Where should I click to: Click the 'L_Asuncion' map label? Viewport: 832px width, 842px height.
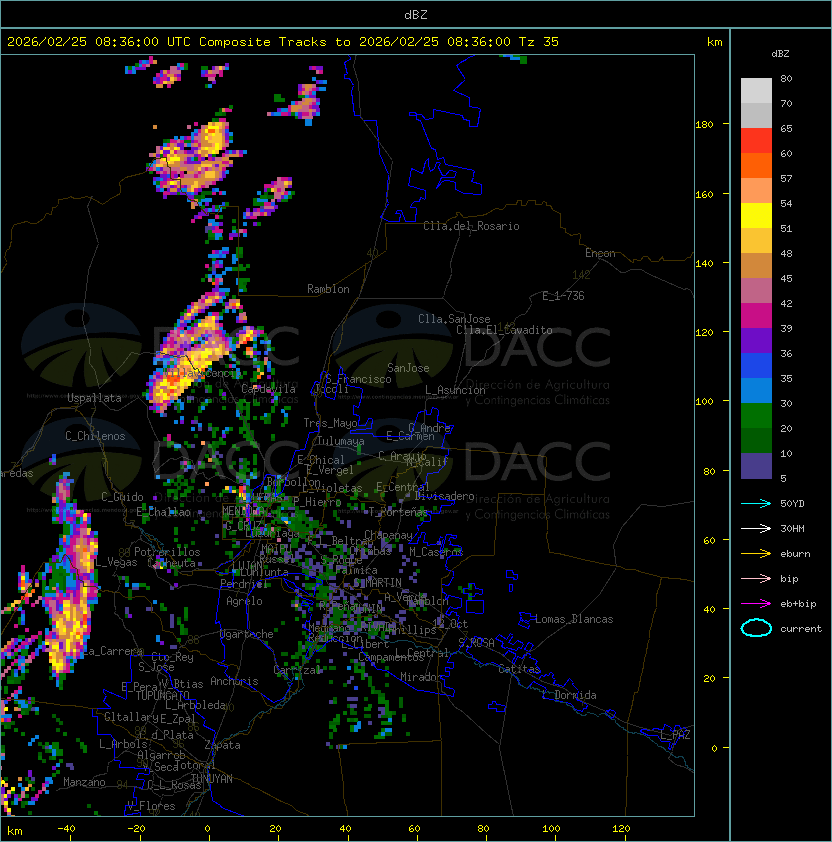[455, 390]
